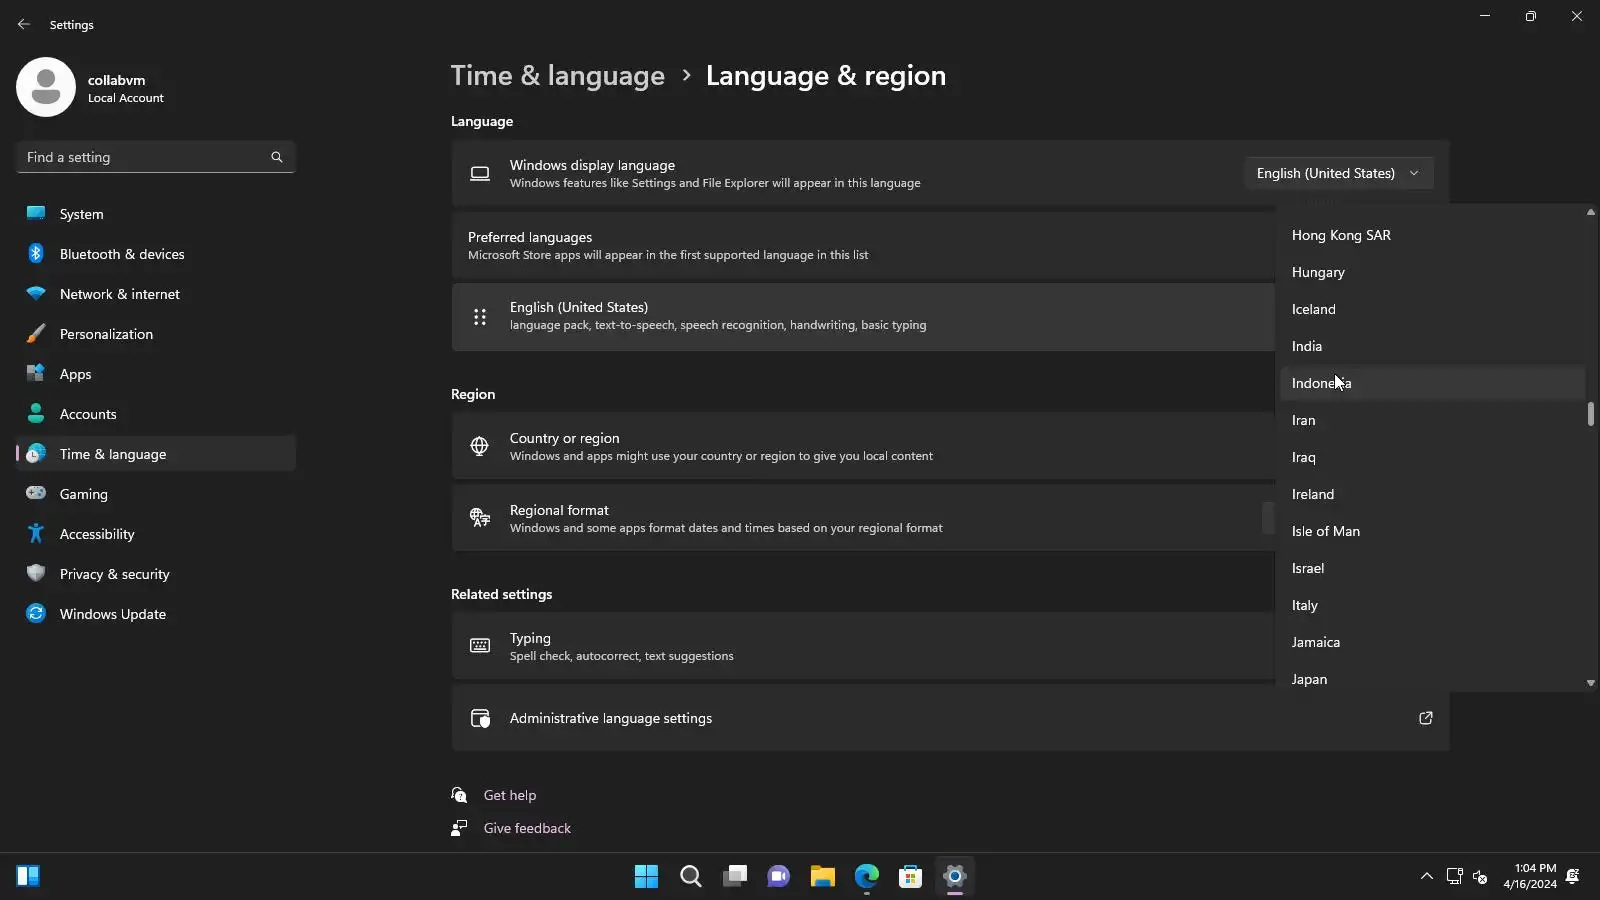Click the search magnifier in Find a setting
This screenshot has height=900, width=1600.
tap(277, 157)
